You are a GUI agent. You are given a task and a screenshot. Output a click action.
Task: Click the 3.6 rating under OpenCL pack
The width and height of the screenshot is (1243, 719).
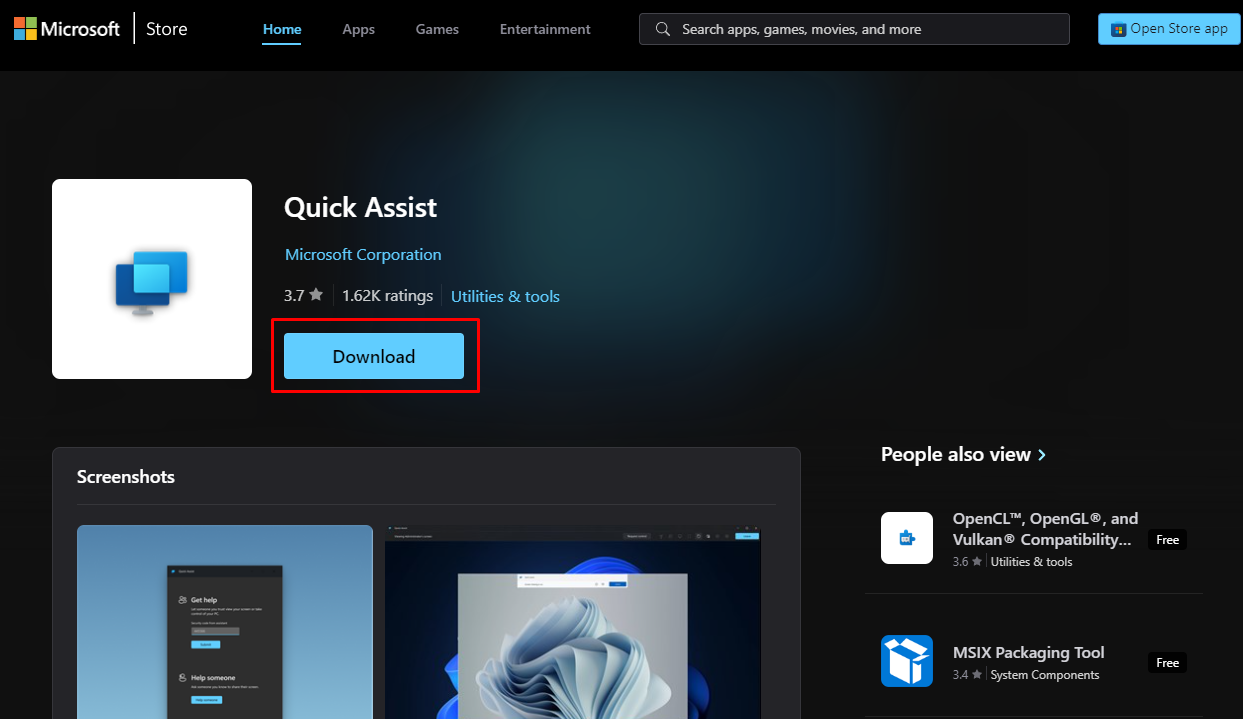click(x=967, y=562)
